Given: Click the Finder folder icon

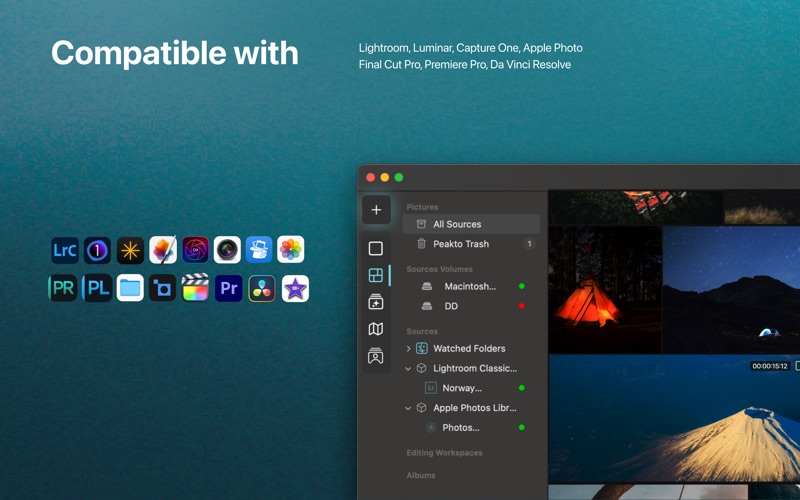Looking at the screenshot, I should click(x=130, y=288).
